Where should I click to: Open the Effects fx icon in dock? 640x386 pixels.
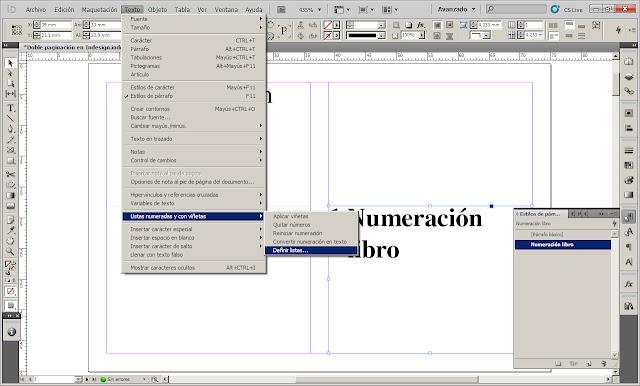(x=629, y=284)
